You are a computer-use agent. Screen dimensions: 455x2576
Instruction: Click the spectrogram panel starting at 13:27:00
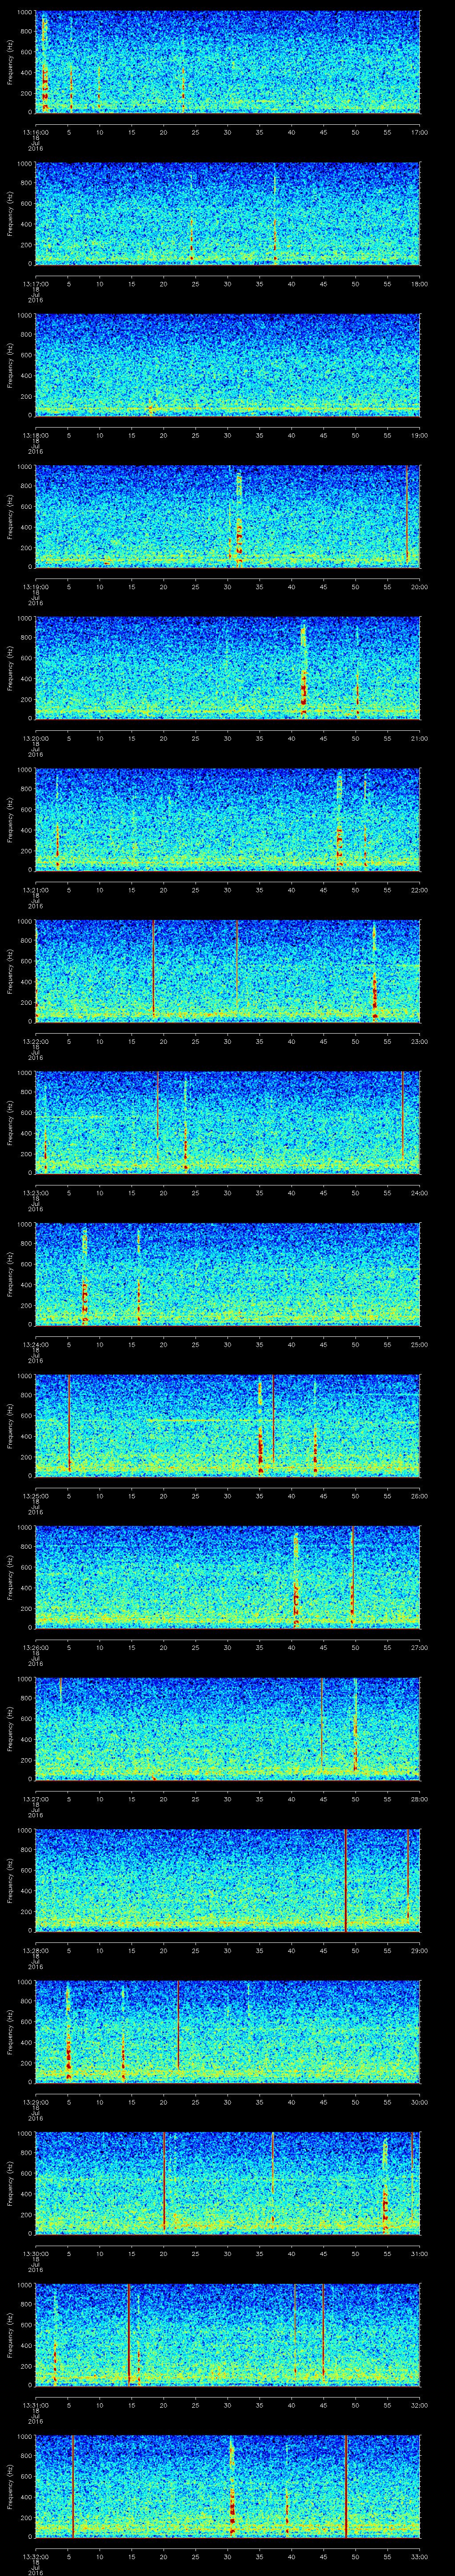(227, 1728)
